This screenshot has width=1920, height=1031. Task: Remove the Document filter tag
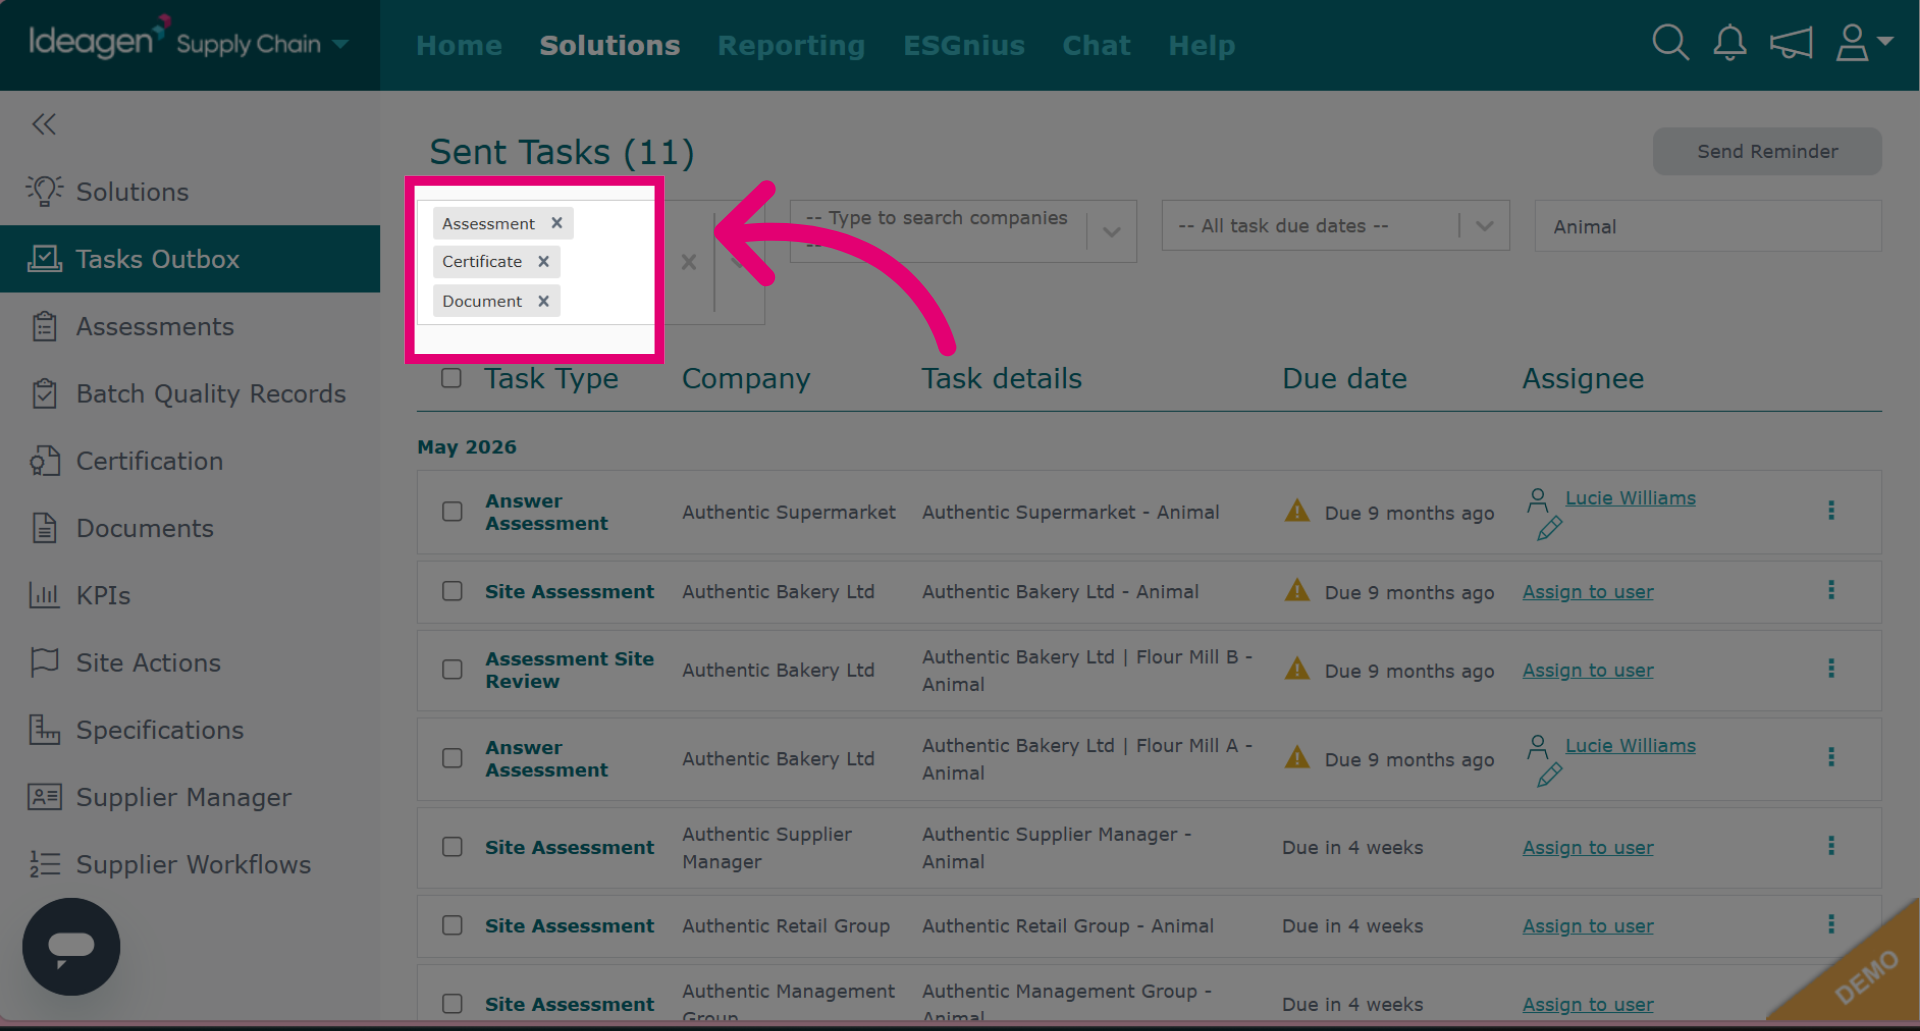click(x=544, y=301)
